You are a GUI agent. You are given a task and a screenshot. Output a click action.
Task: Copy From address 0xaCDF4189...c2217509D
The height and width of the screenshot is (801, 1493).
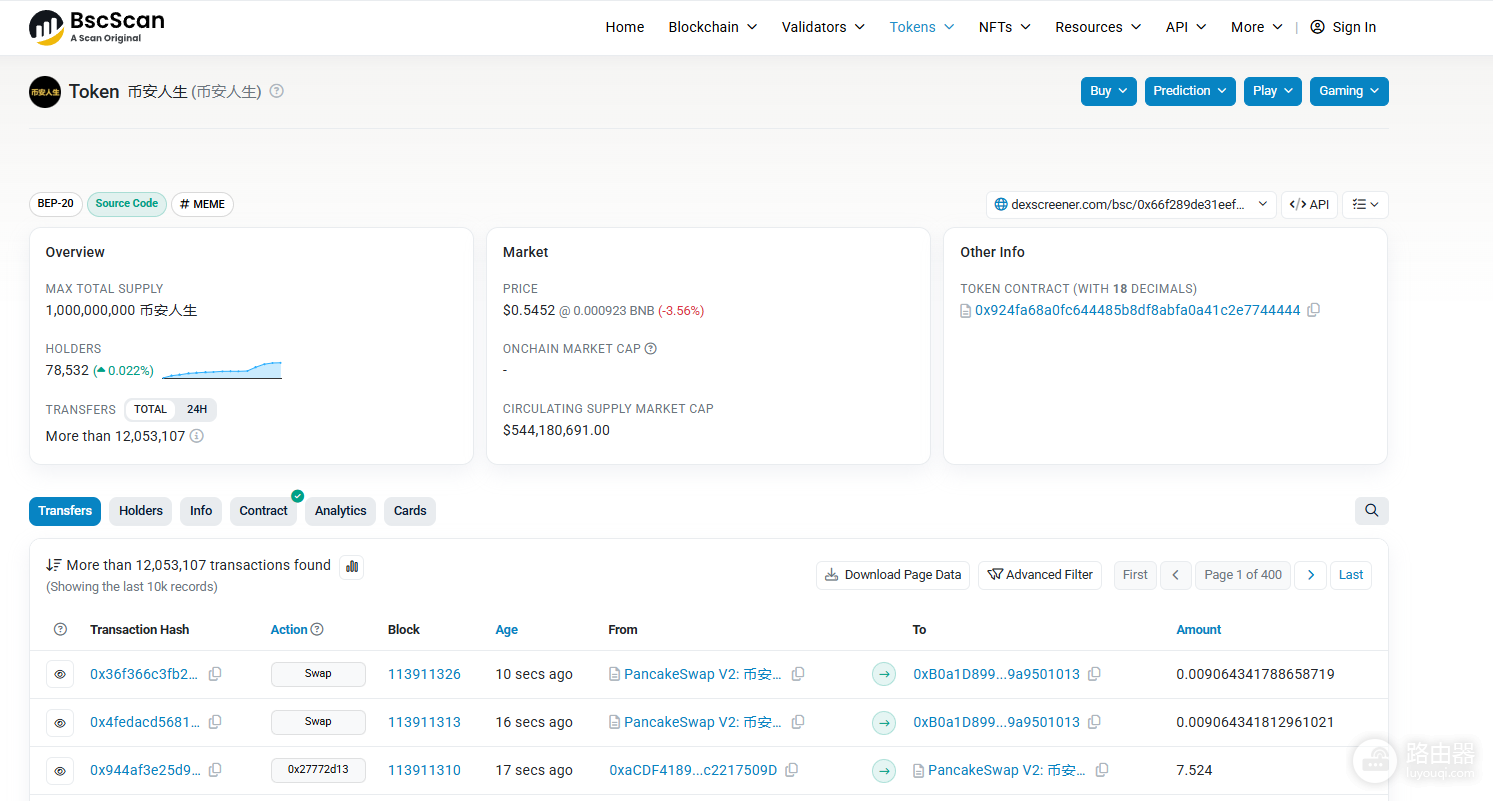[792, 770]
